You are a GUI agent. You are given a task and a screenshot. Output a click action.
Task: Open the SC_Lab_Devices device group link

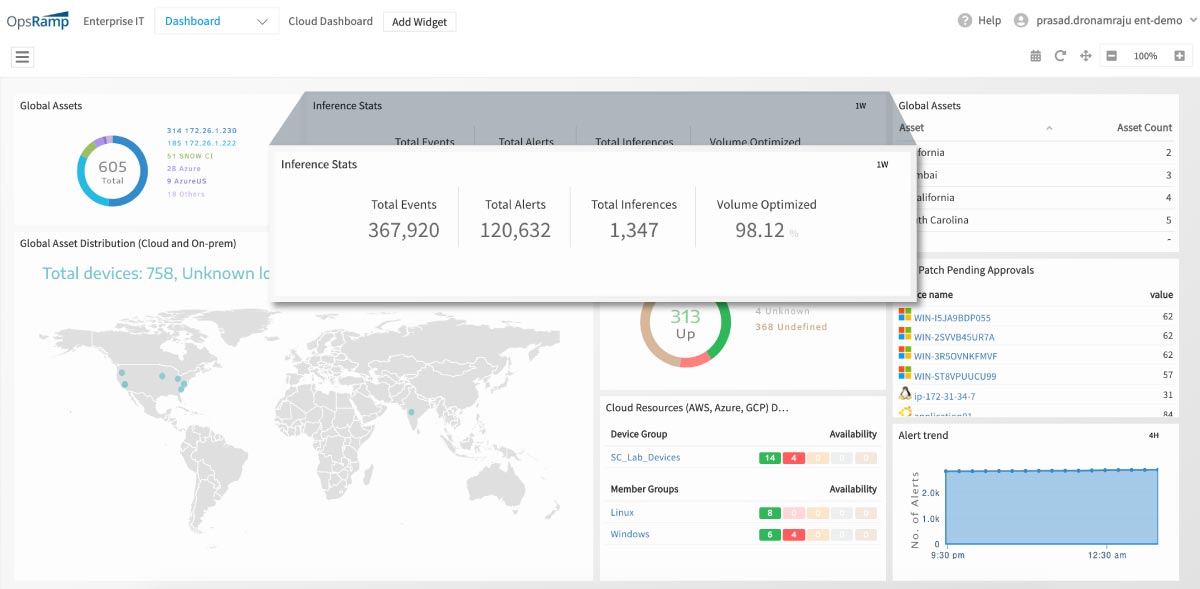tap(645, 458)
